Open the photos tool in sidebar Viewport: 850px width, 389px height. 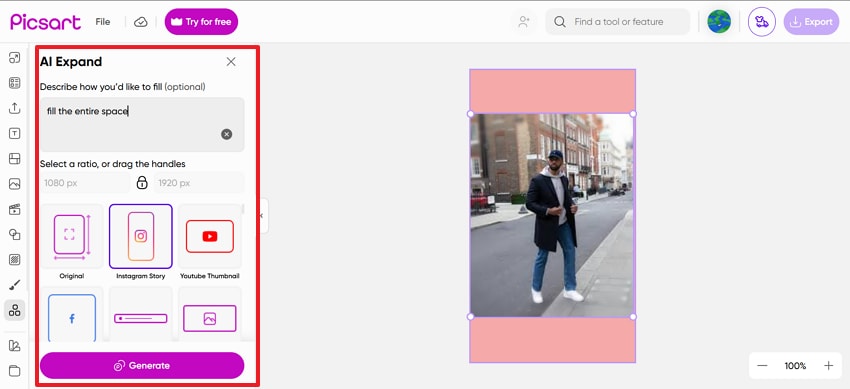(x=15, y=184)
